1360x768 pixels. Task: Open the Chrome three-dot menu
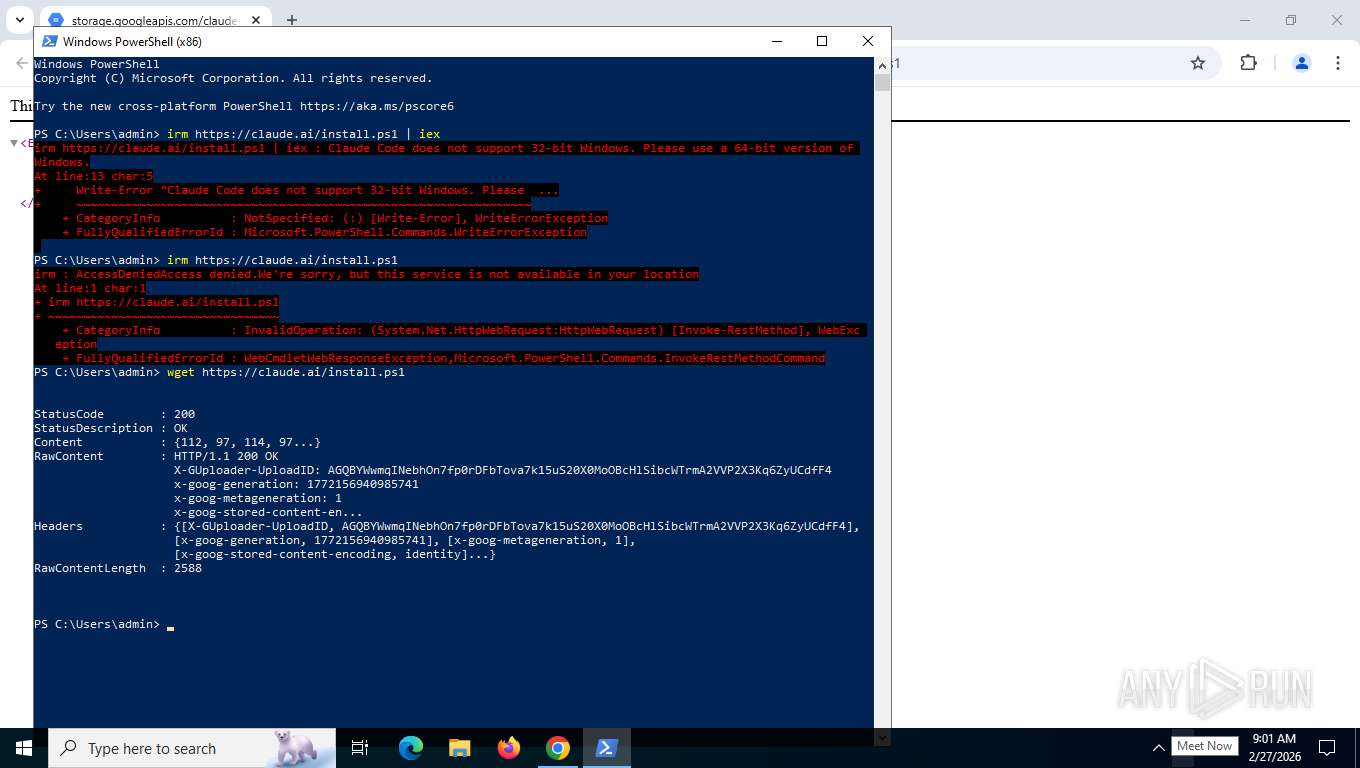click(x=1337, y=62)
